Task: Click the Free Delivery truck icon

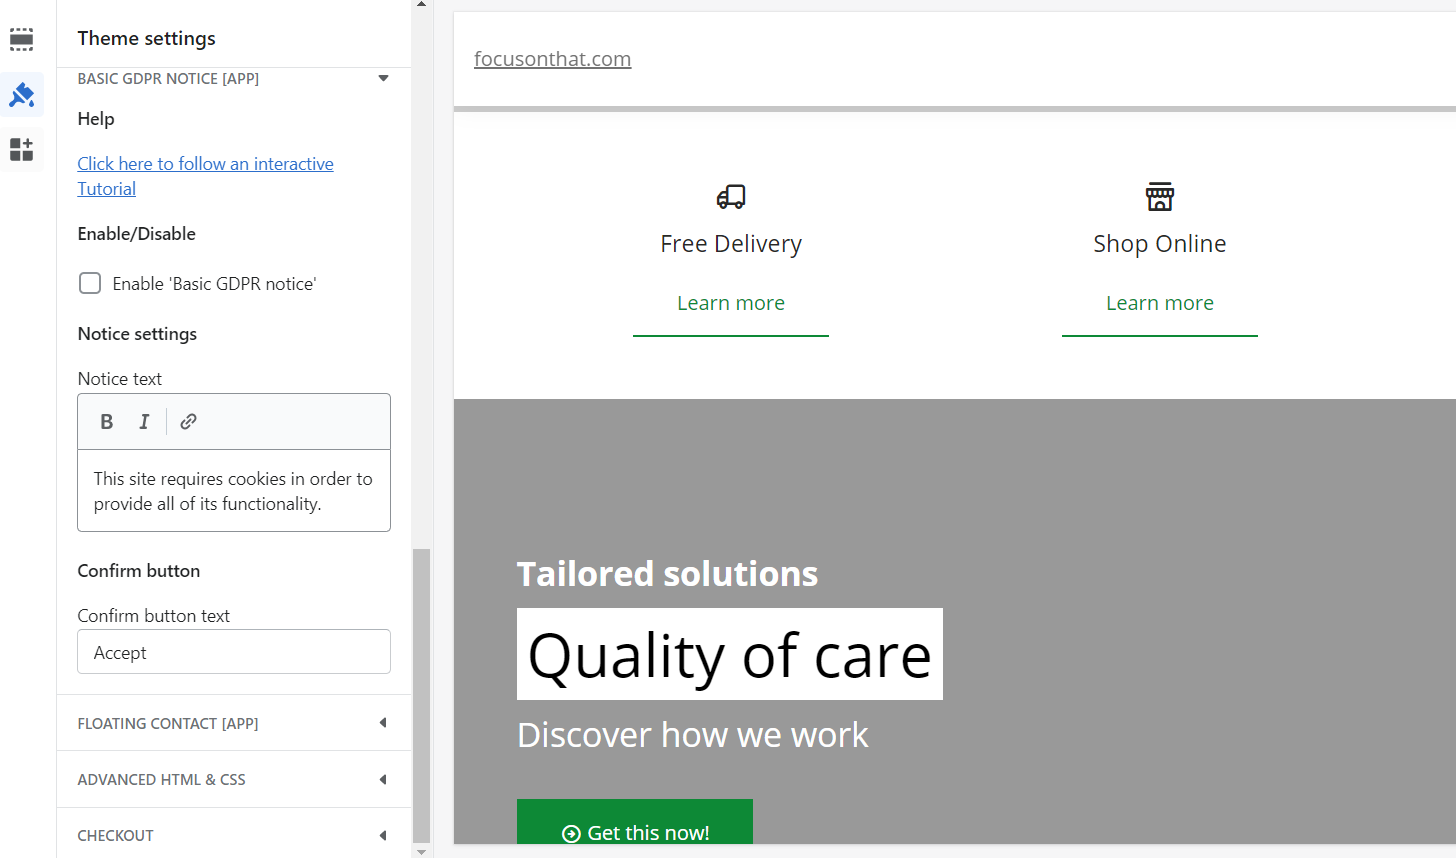Action: (731, 197)
